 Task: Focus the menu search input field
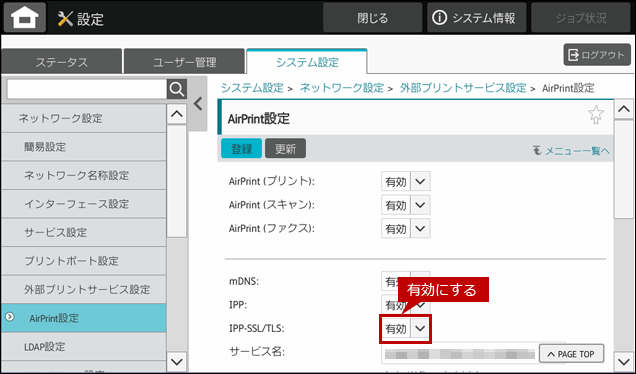coord(87,89)
